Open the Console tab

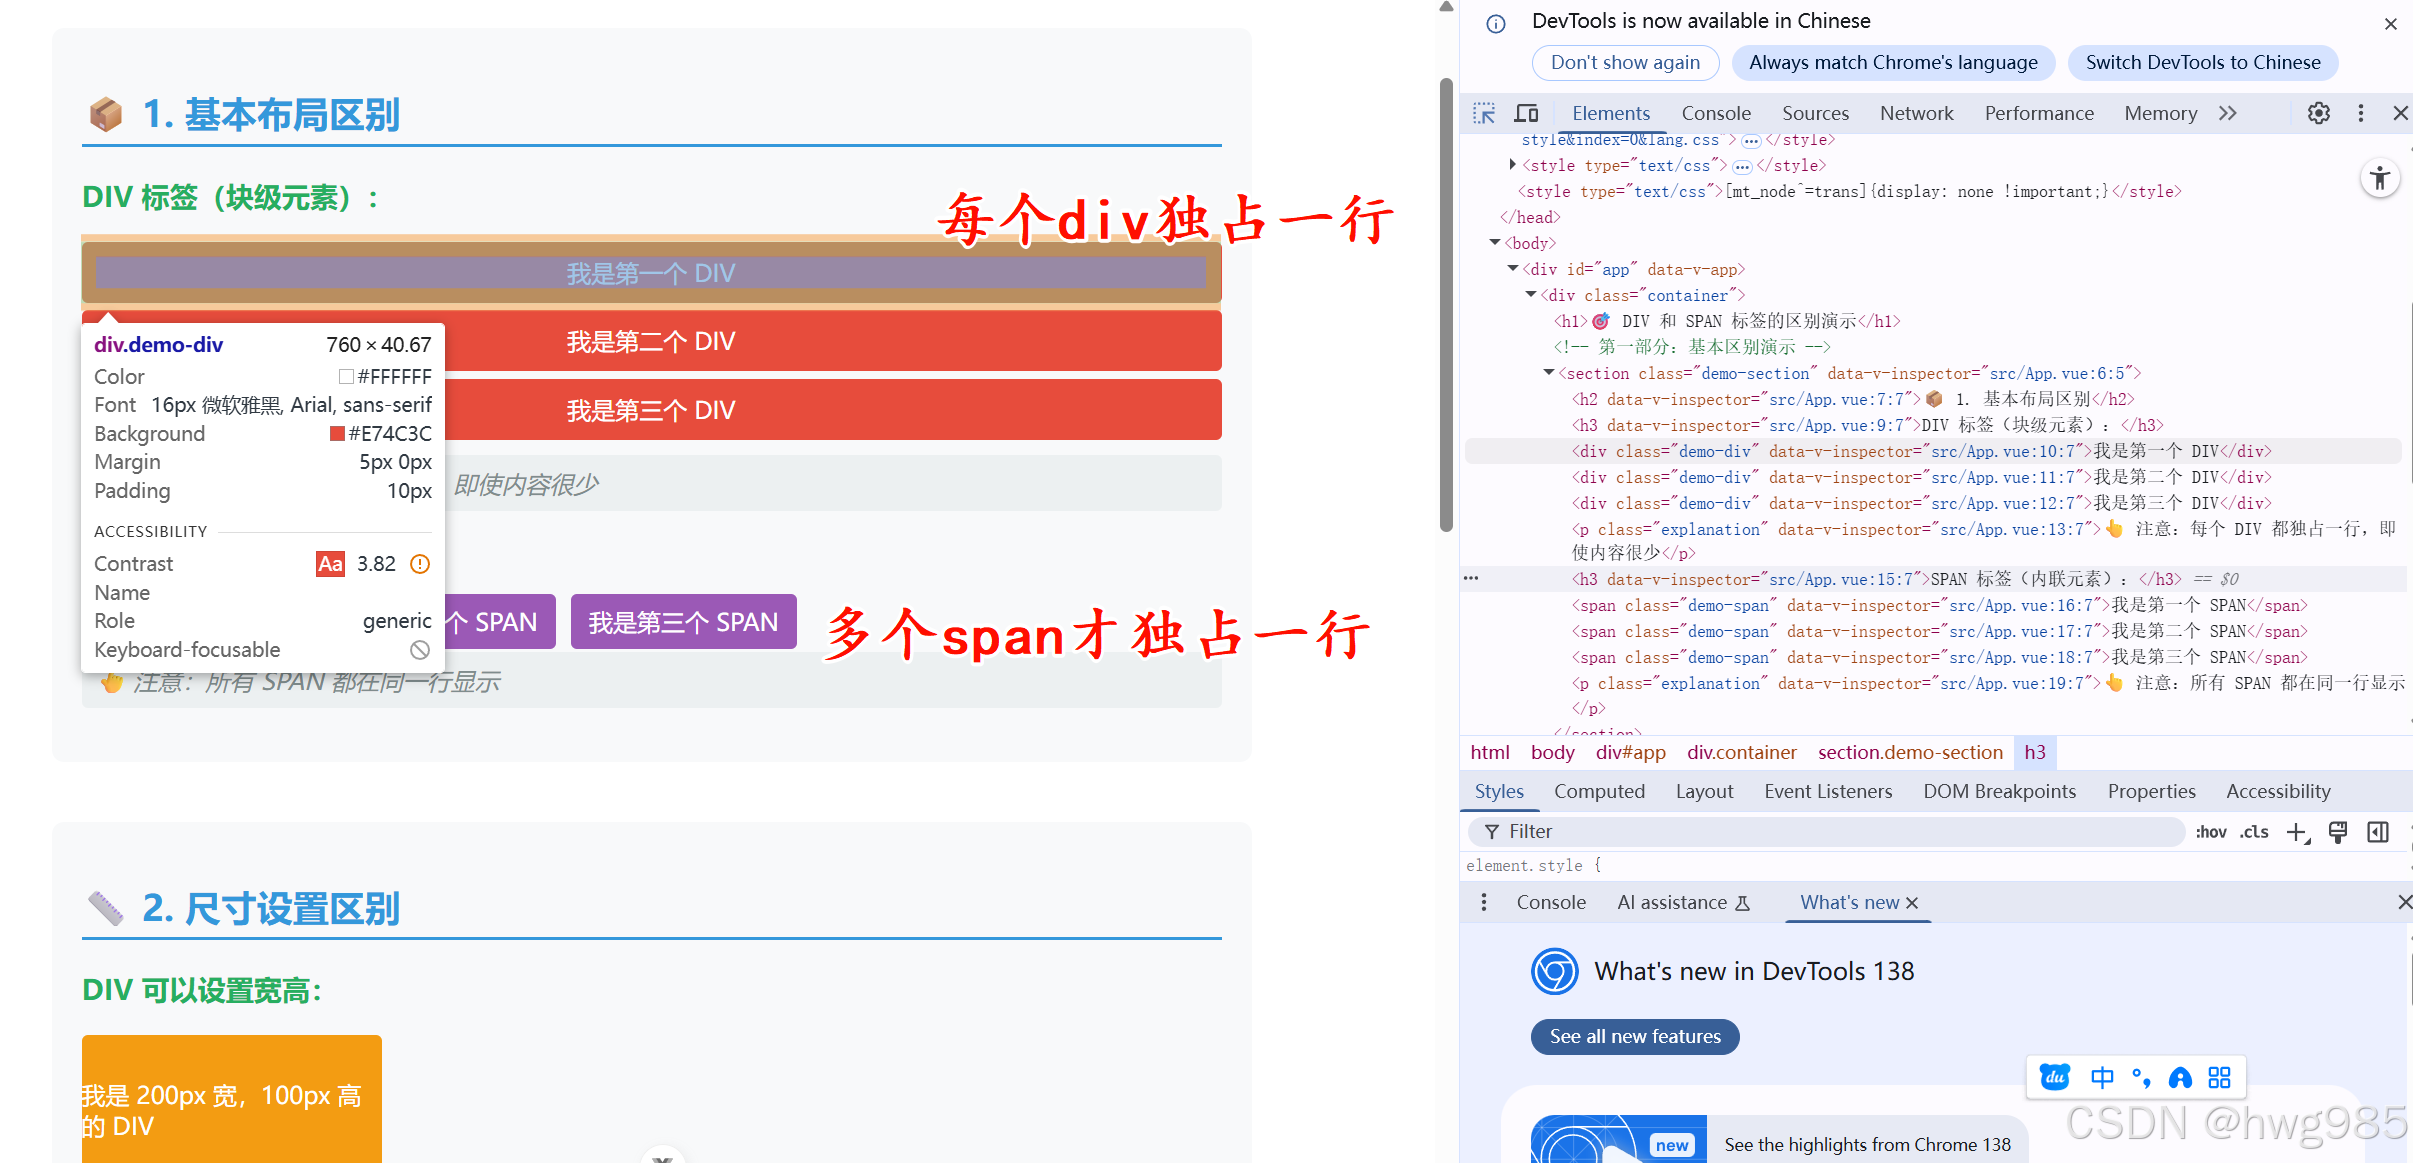[1716, 113]
